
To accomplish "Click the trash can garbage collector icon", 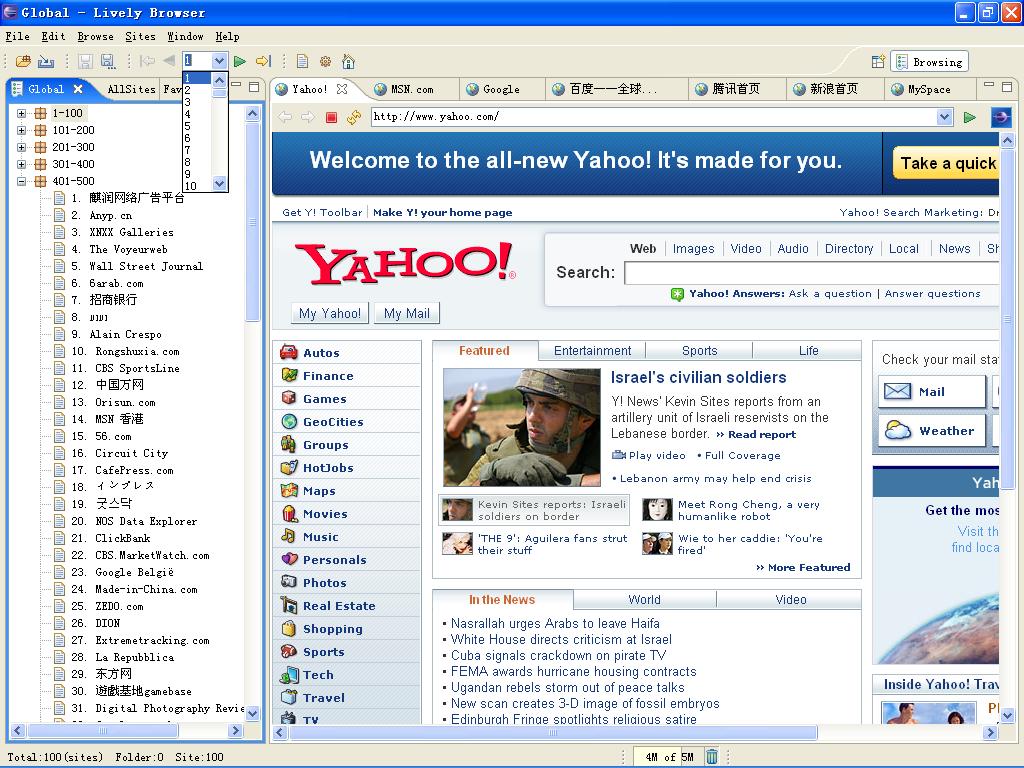I will pyautogui.click(x=712, y=757).
